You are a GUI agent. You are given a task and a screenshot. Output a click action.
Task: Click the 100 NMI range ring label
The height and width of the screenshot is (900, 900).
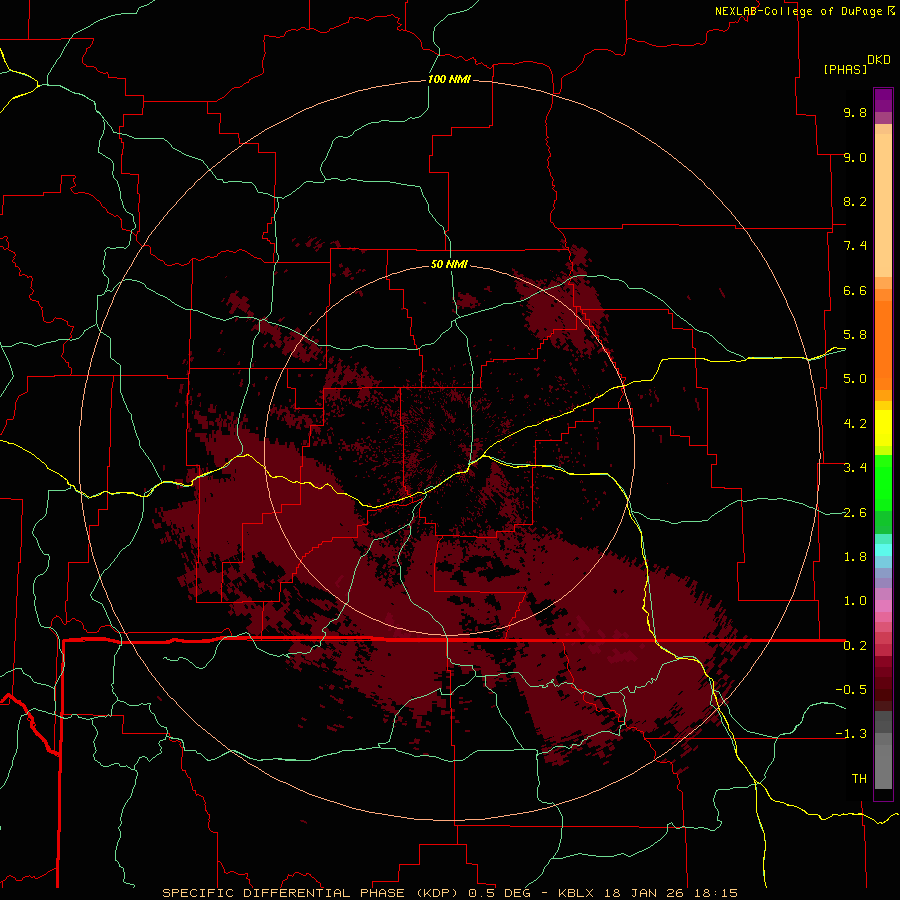[449, 79]
